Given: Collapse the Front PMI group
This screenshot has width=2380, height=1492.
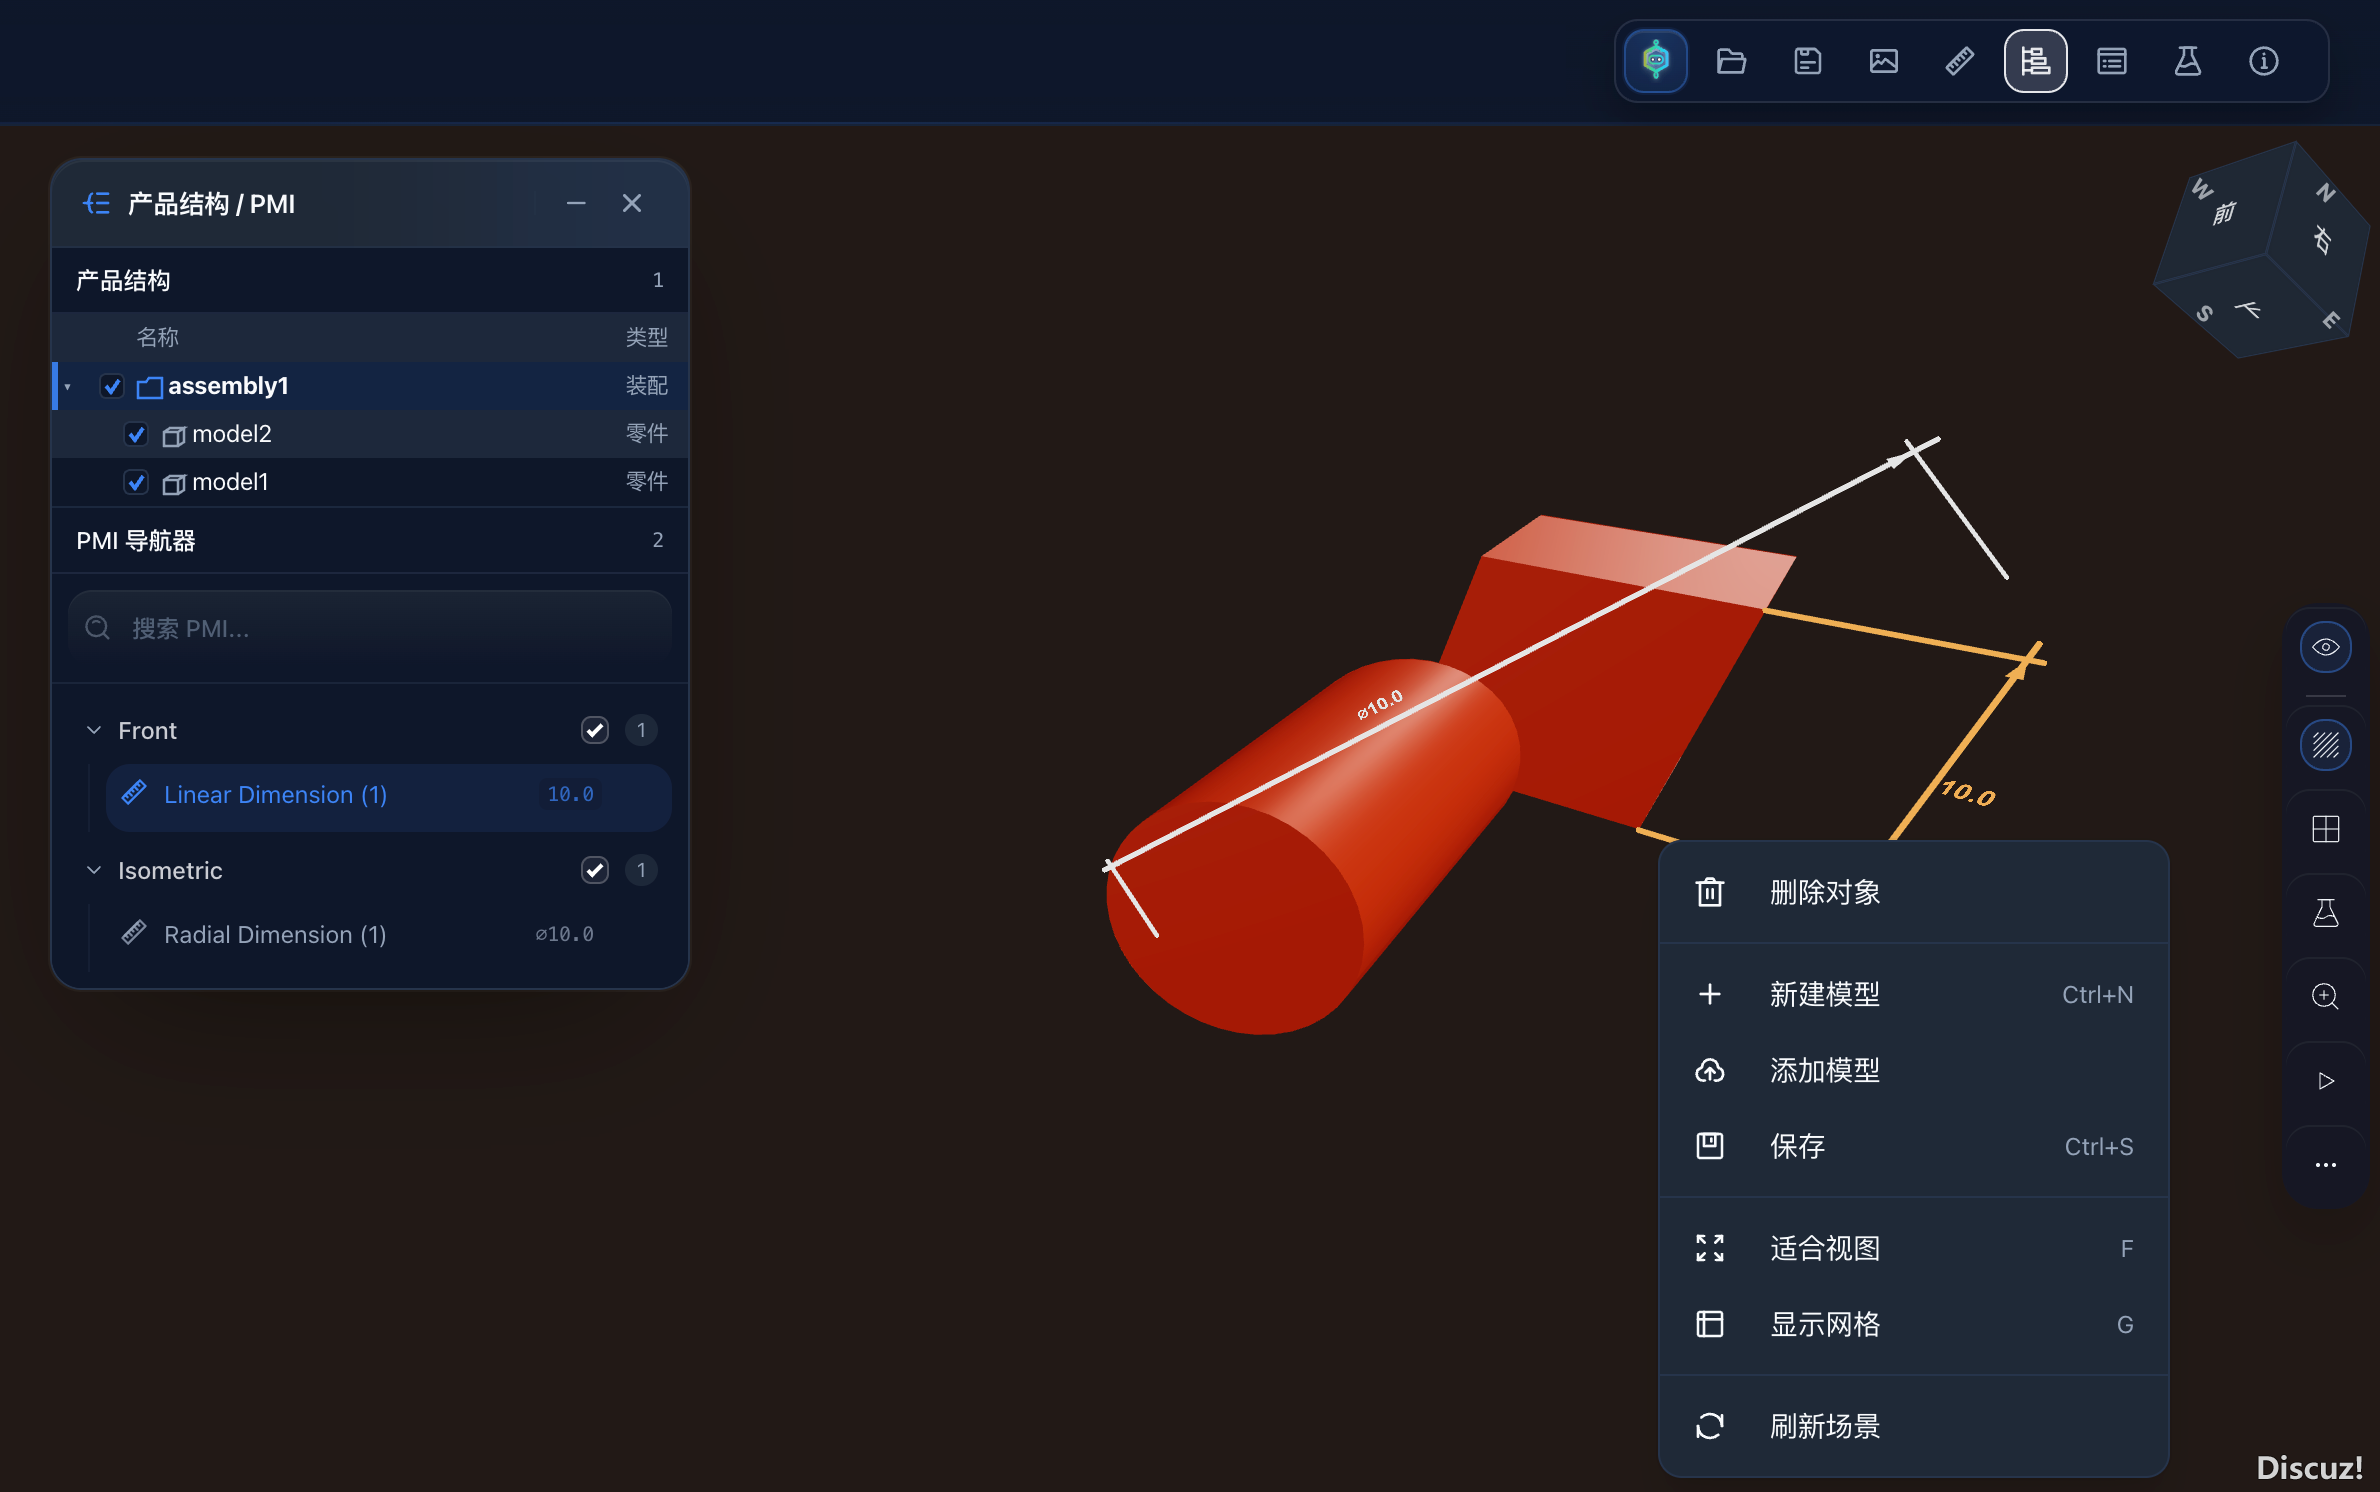Looking at the screenshot, I should (x=94, y=731).
